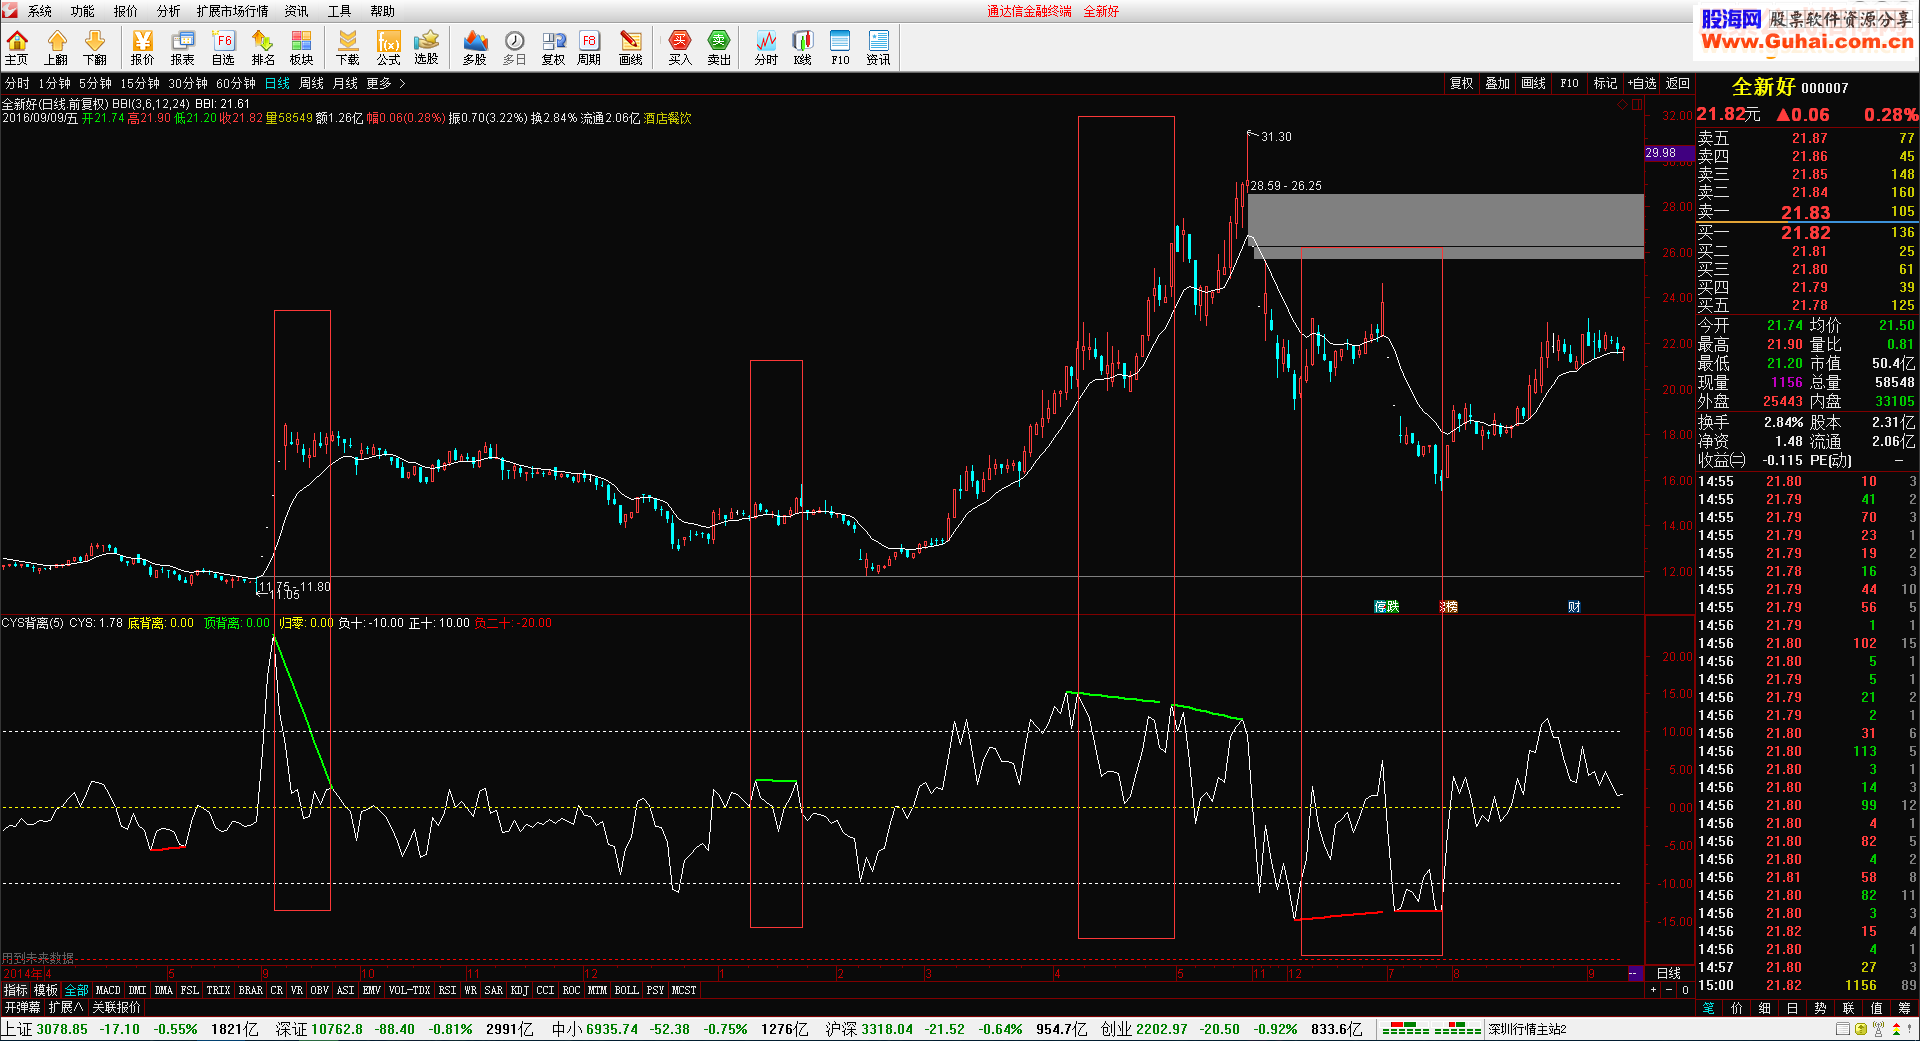Click the 叠加 overlay button
This screenshot has width=1920, height=1041.
pyautogui.click(x=1498, y=84)
